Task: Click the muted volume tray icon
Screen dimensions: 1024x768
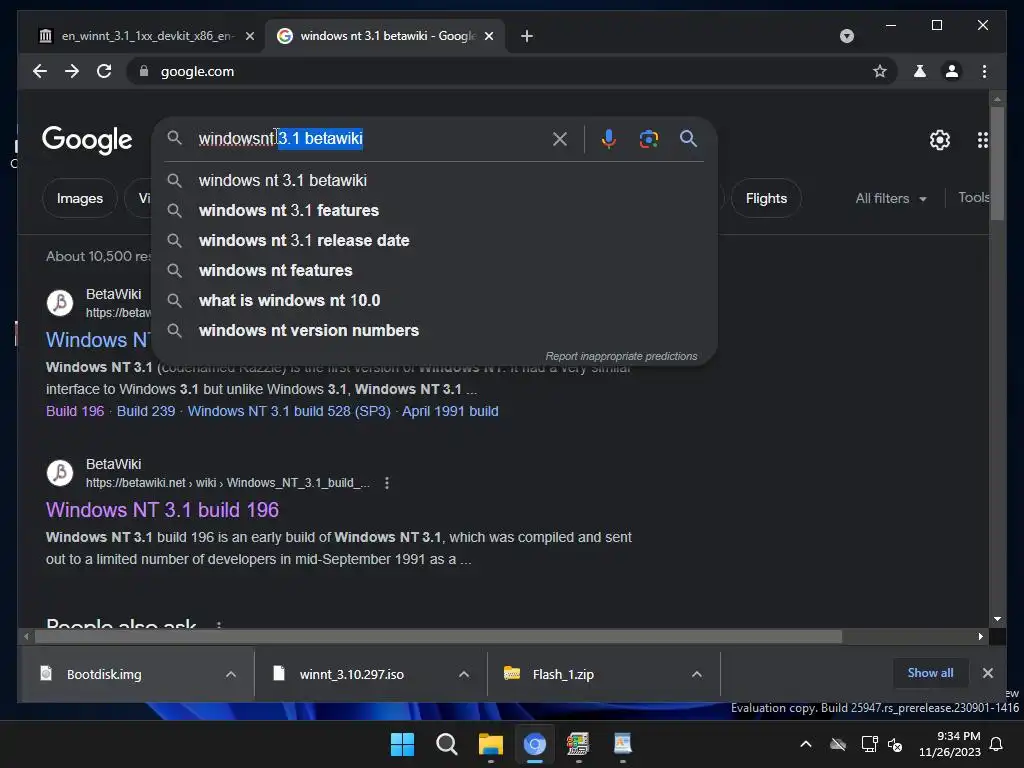Action: pos(895,744)
